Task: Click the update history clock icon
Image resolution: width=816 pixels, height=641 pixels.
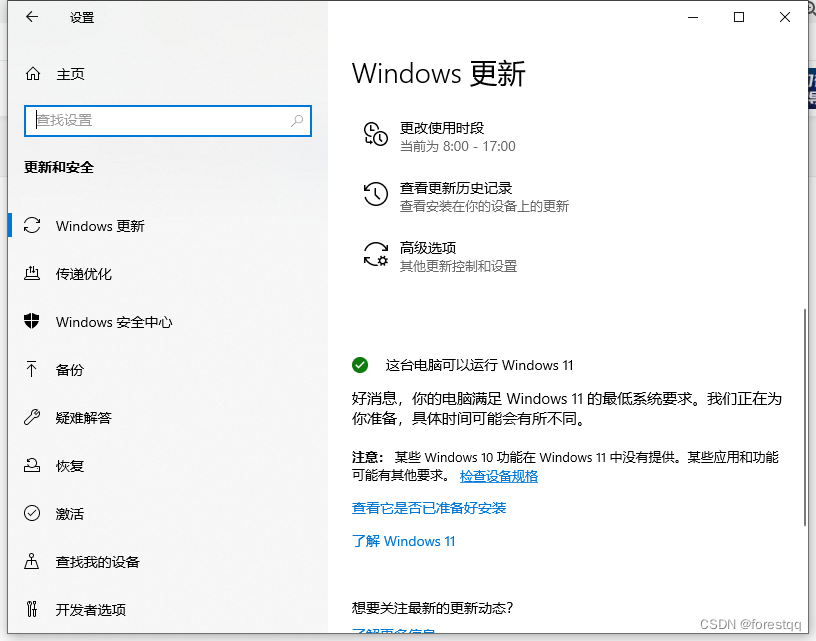Action: pyautogui.click(x=375, y=194)
